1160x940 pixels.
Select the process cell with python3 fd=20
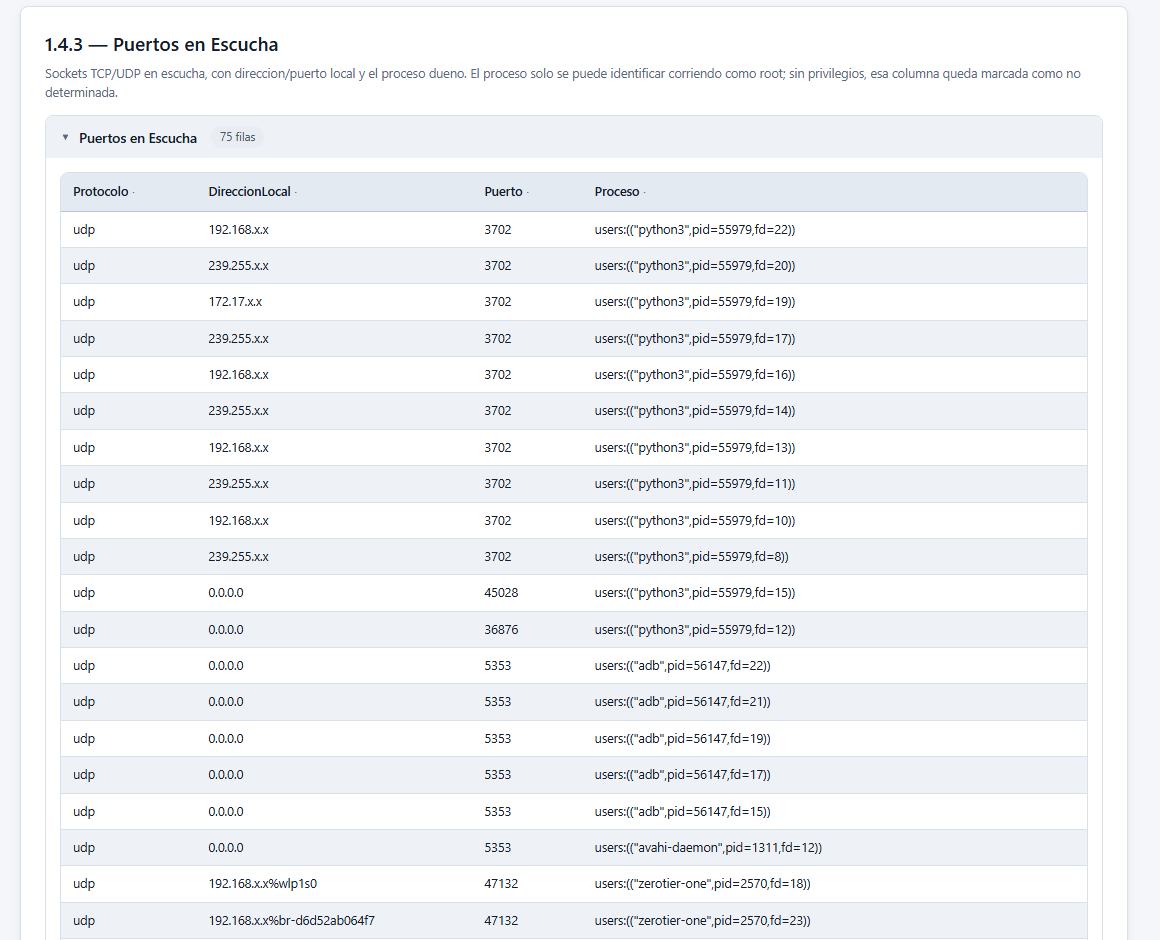click(695, 266)
